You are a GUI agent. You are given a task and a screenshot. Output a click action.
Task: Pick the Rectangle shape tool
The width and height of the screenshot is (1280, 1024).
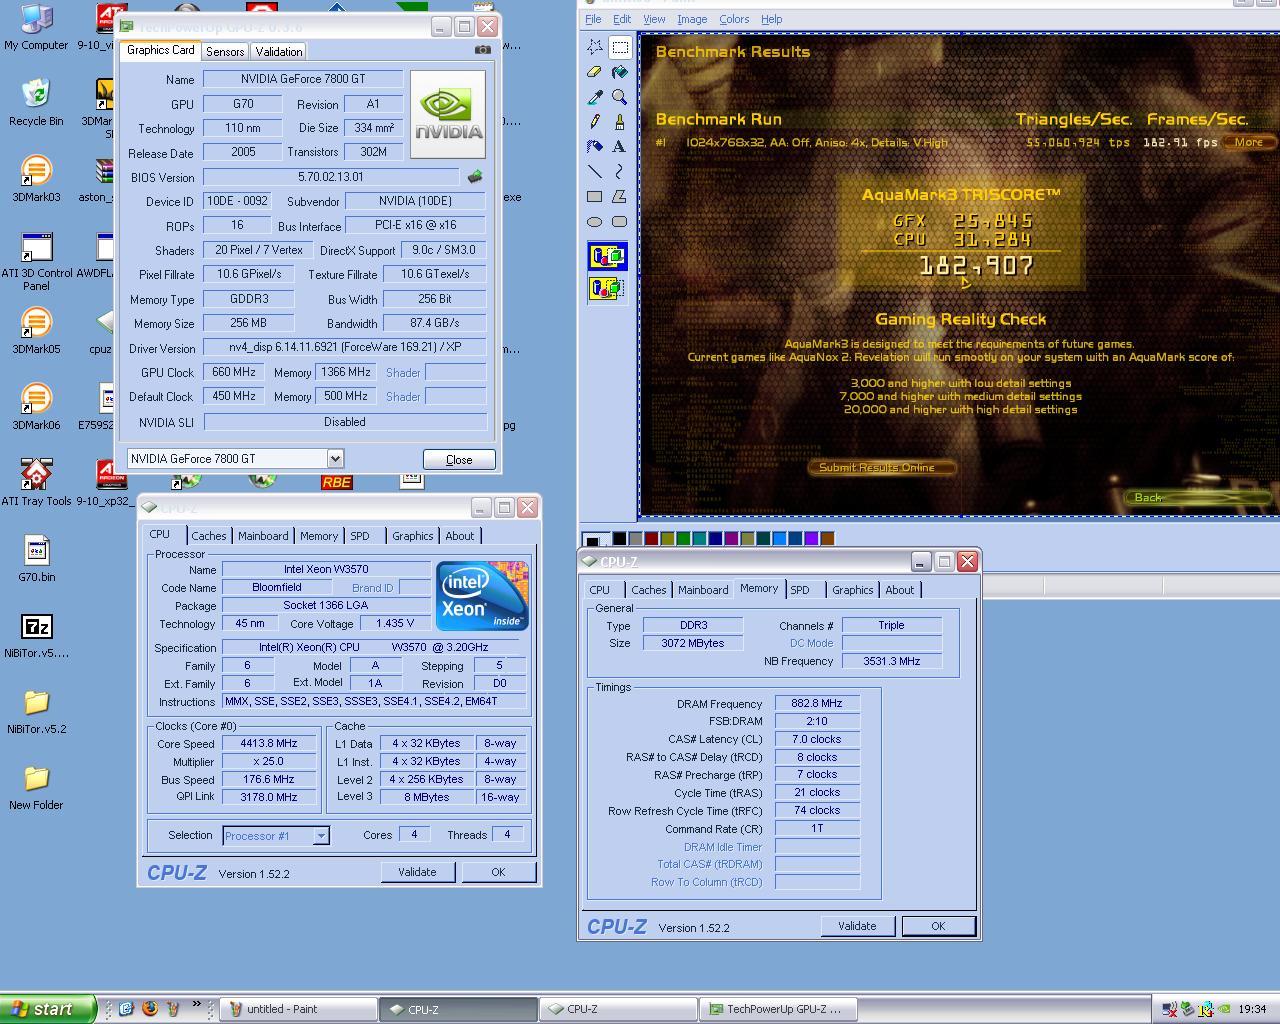(595, 197)
